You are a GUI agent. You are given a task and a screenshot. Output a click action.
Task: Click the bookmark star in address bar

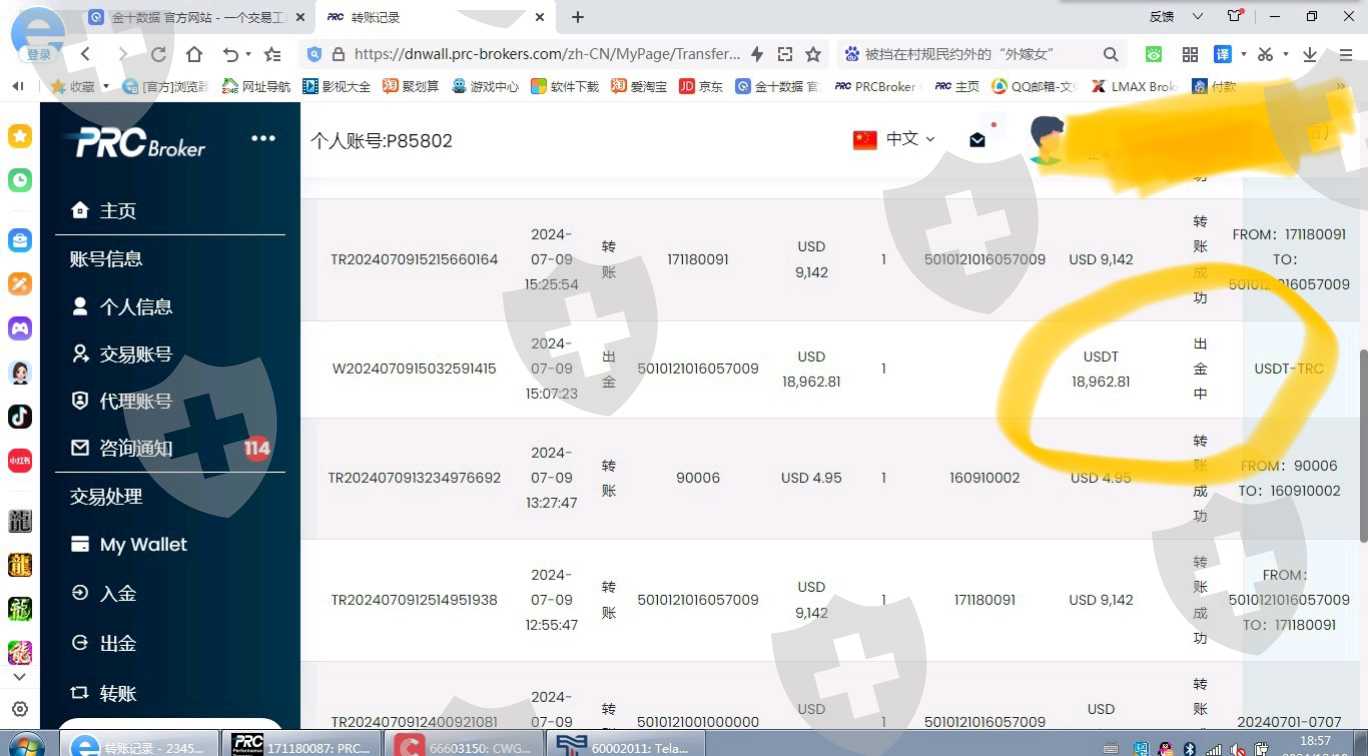click(x=813, y=55)
